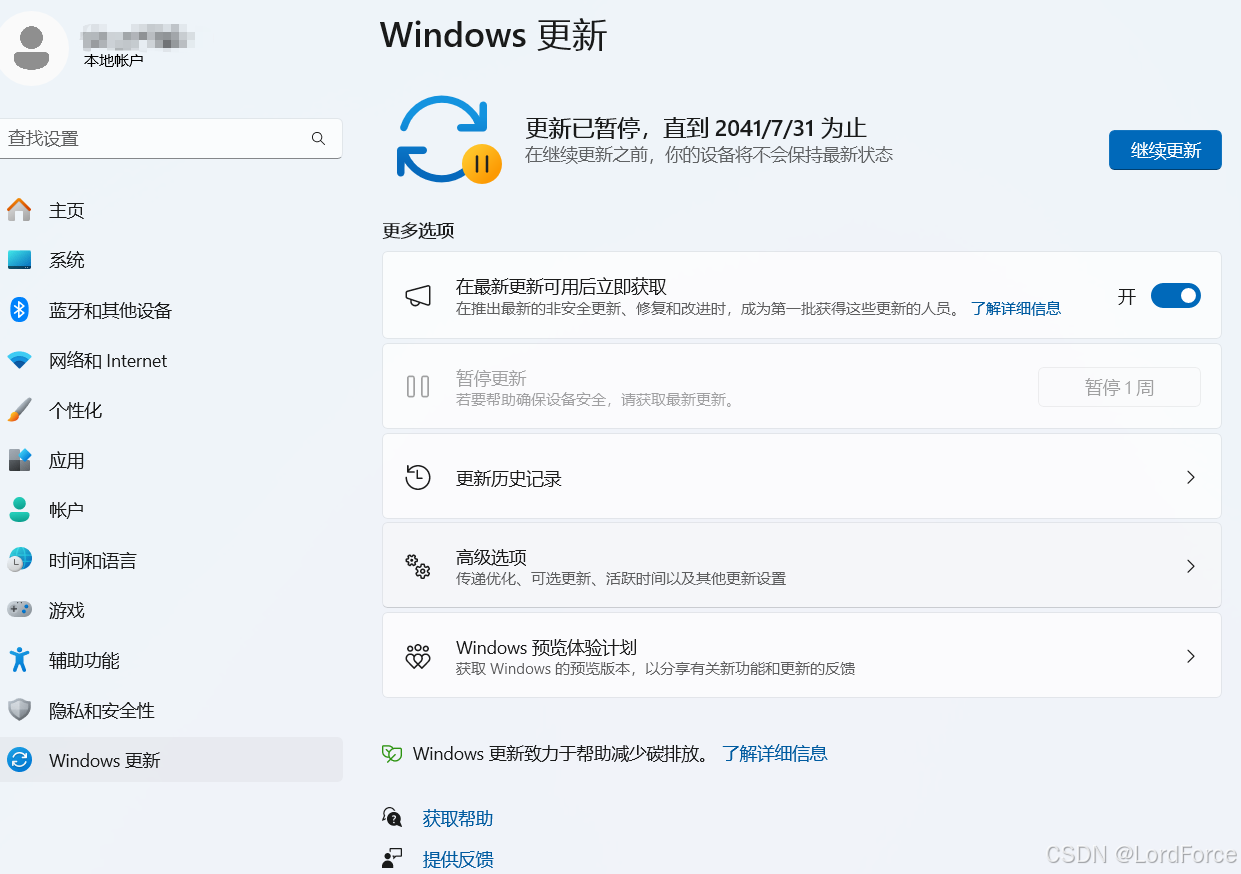Click the green leaf carbon emissions icon
The height and width of the screenshot is (874, 1241).
point(392,754)
